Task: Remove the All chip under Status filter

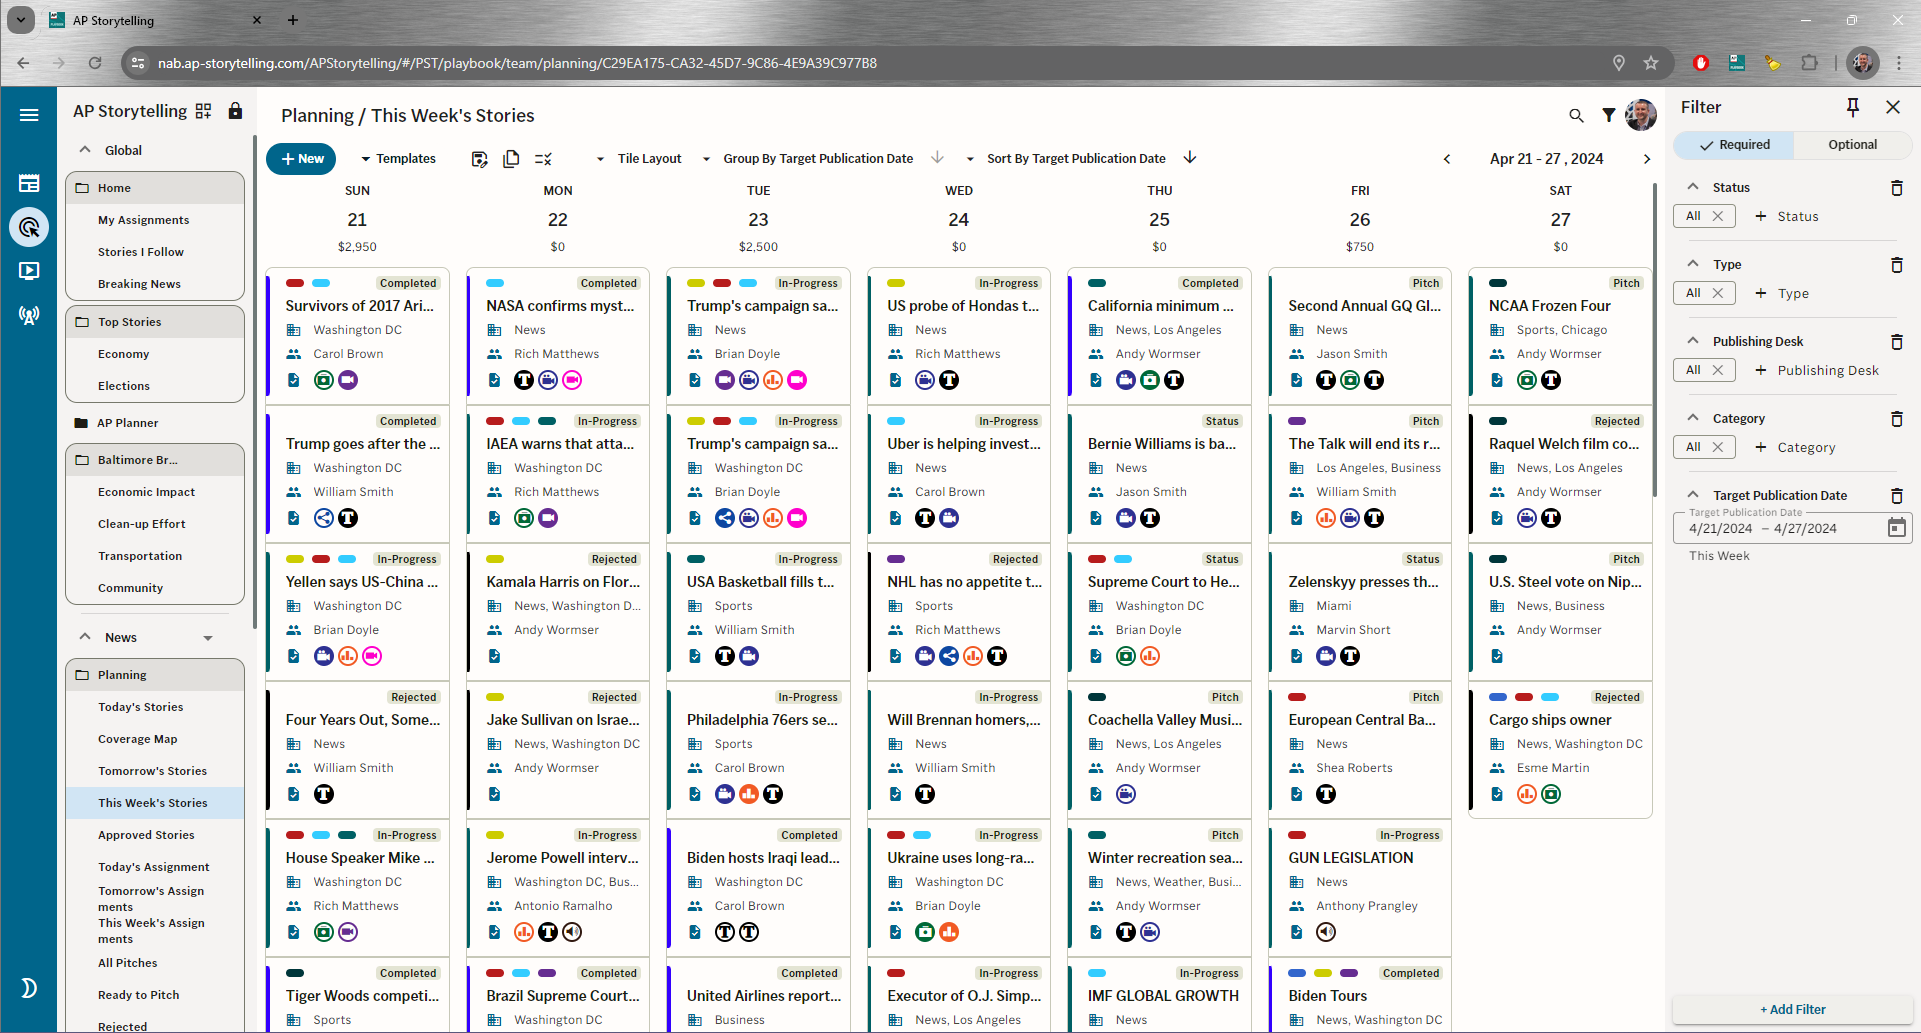Action: pyautogui.click(x=1718, y=215)
